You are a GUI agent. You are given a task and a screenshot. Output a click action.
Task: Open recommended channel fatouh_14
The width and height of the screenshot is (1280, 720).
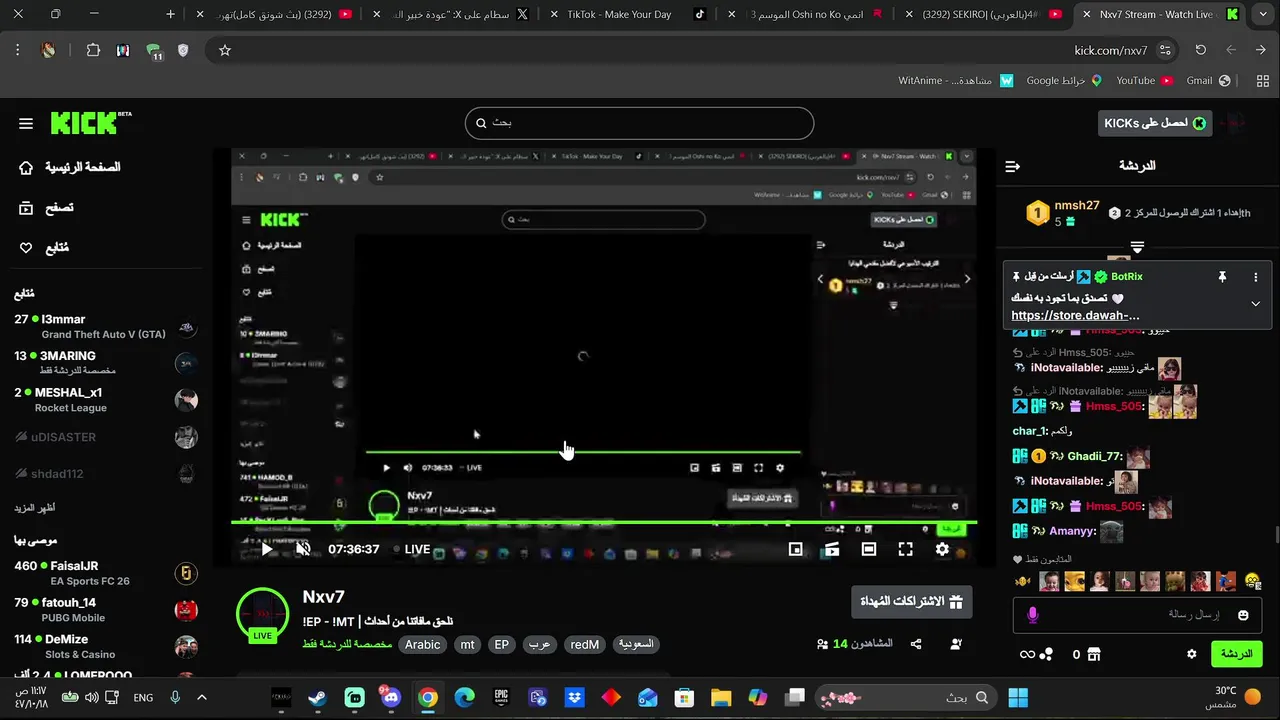point(105,610)
